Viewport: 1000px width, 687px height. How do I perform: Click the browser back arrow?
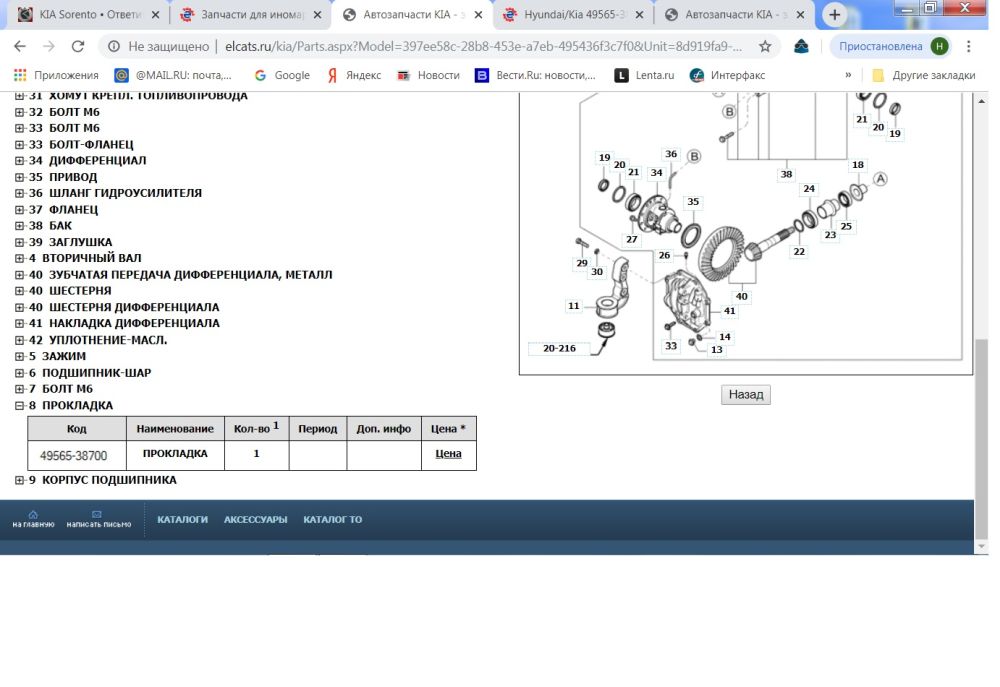[20, 47]
